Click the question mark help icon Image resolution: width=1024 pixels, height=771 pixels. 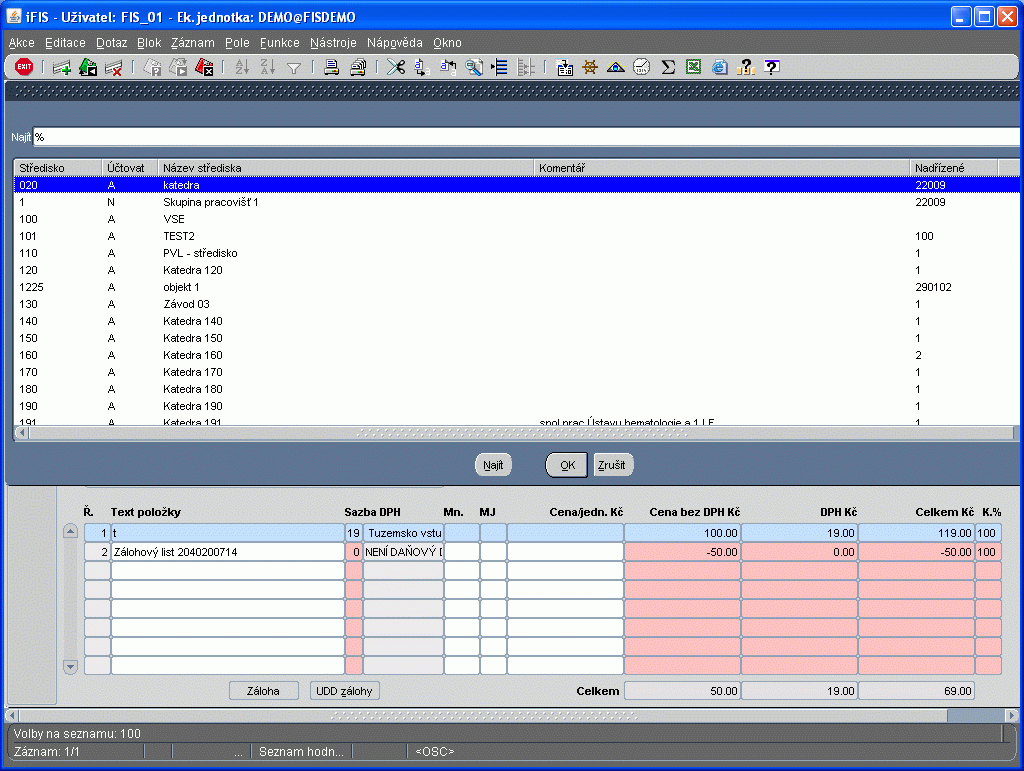pos(771,67)
